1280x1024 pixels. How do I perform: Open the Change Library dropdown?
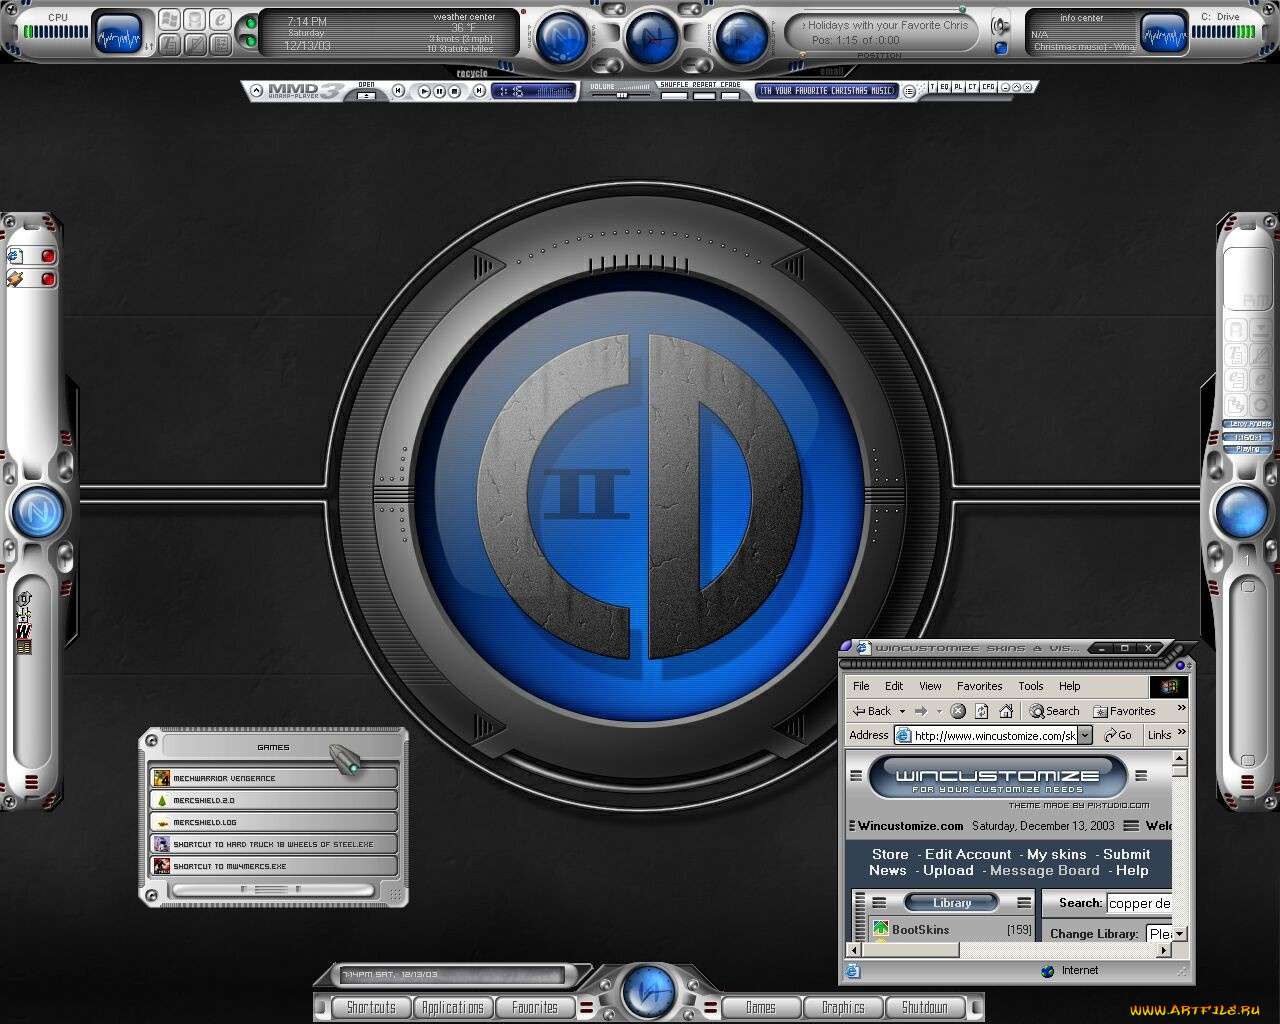click(x=1180, y=934)
